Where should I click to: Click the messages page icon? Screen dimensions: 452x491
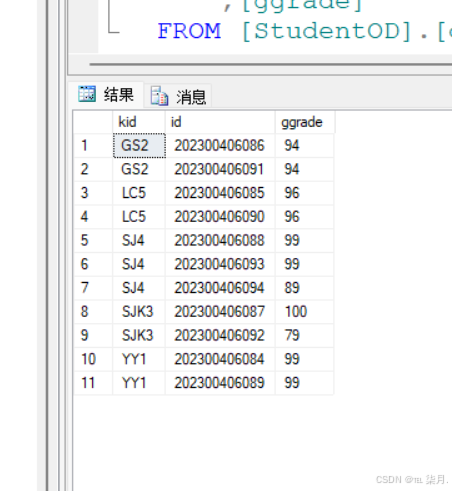coord(159,96)
